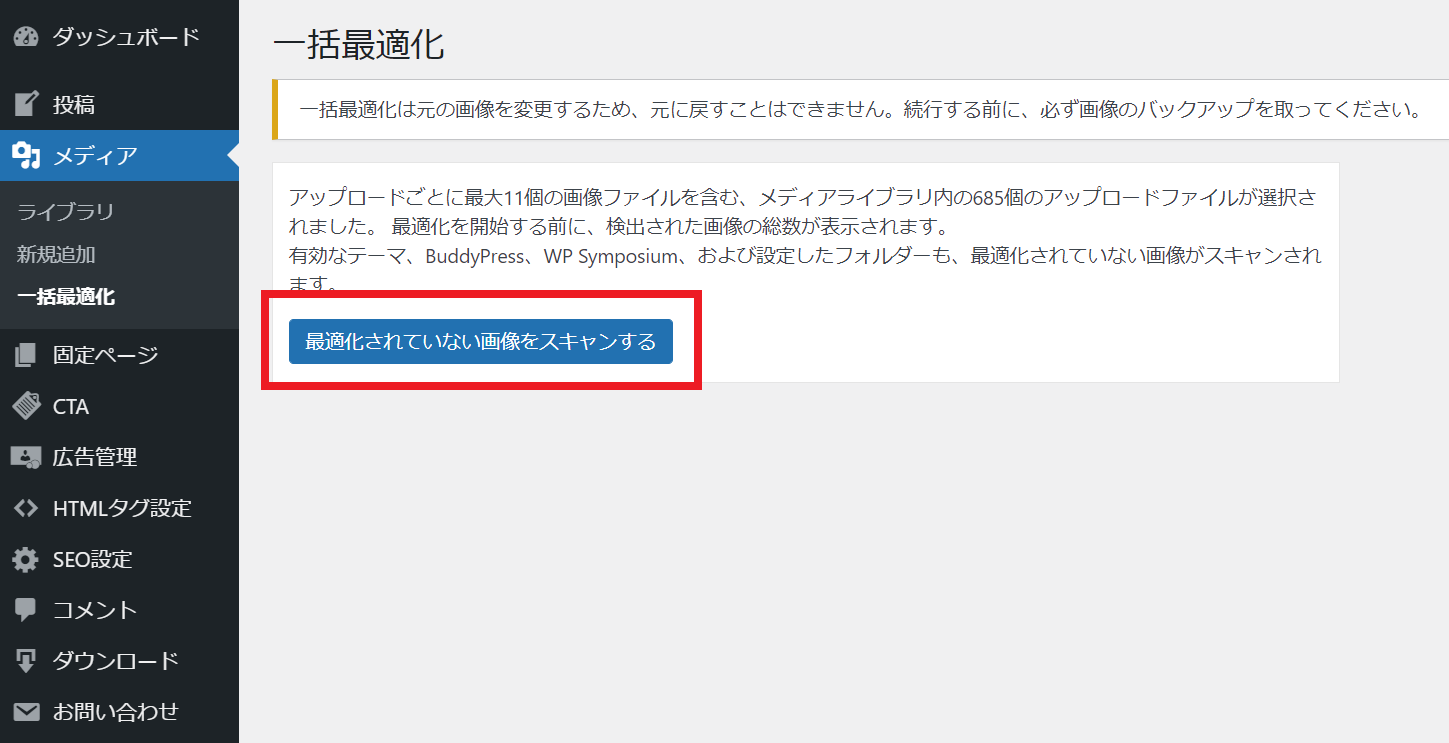The width and height of the screenshot is (1449, 743).
Task: Click the 一括最適化 page heading
Action: [x=358, y=45]
